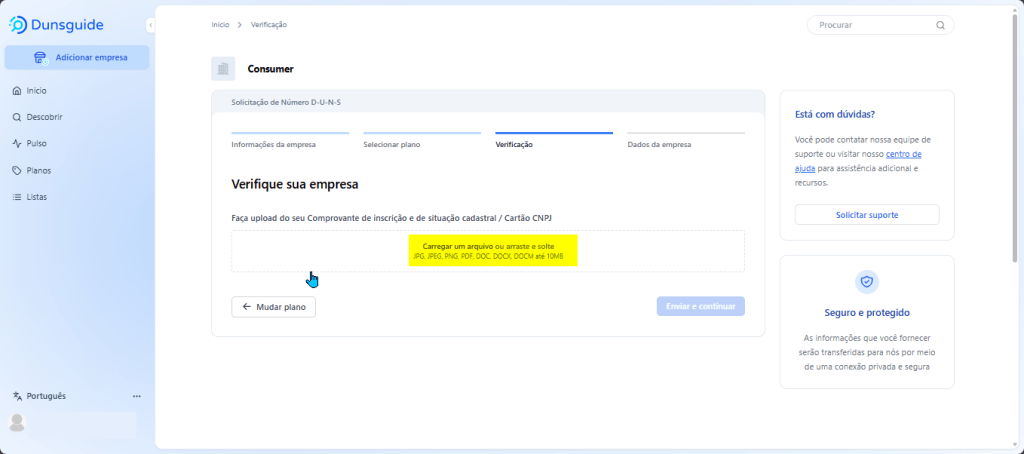1024x454 pixels.
Task: Collapse the sidebar using the chevron
Action: pyautogui.click(x=150, y=25)
